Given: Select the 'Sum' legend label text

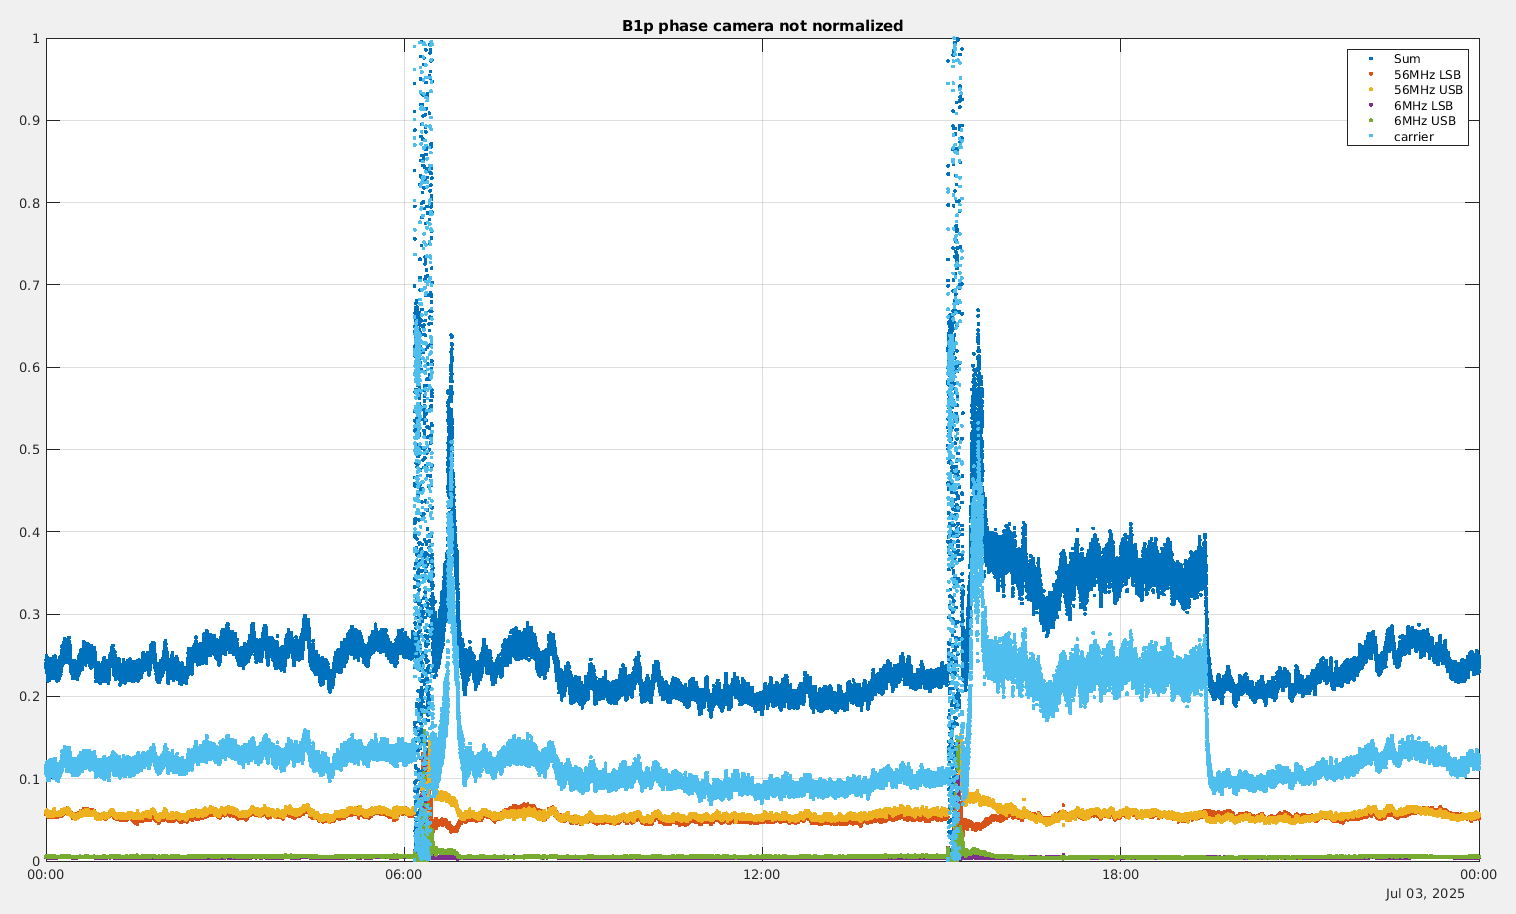Looking at the screenshot, I should coord(1406,59).
